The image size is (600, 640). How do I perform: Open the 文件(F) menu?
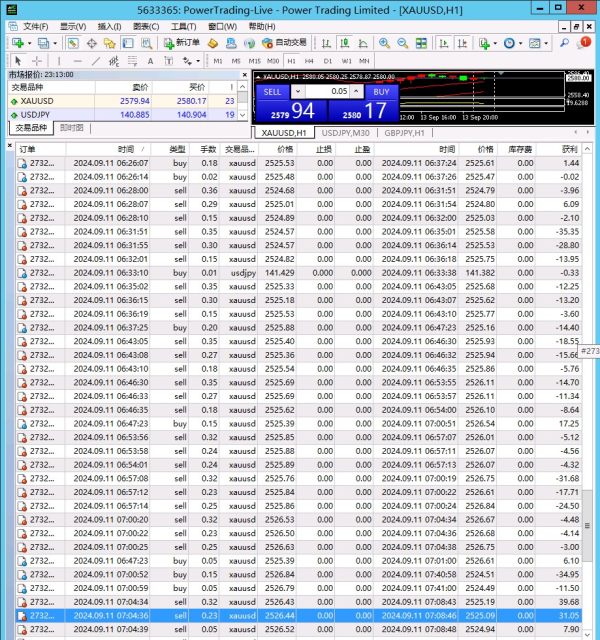coord(36,27)
